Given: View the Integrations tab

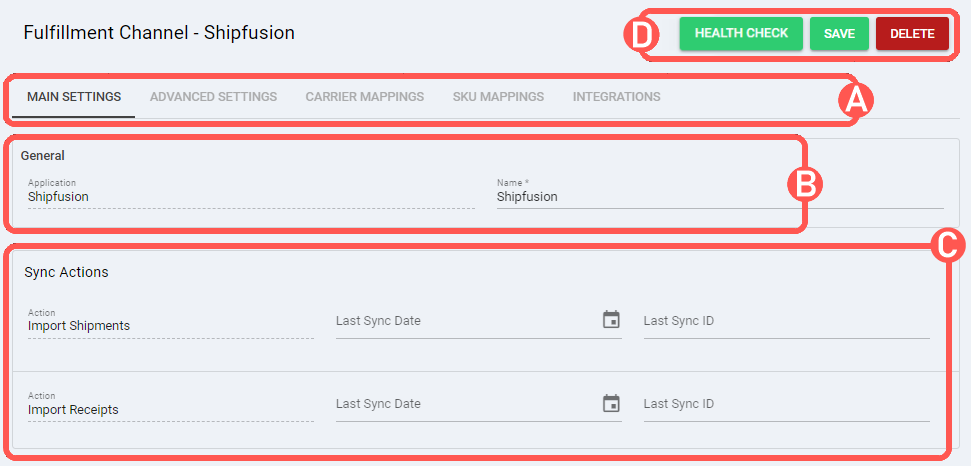Looking at the screenshot, I should point(616,97).
